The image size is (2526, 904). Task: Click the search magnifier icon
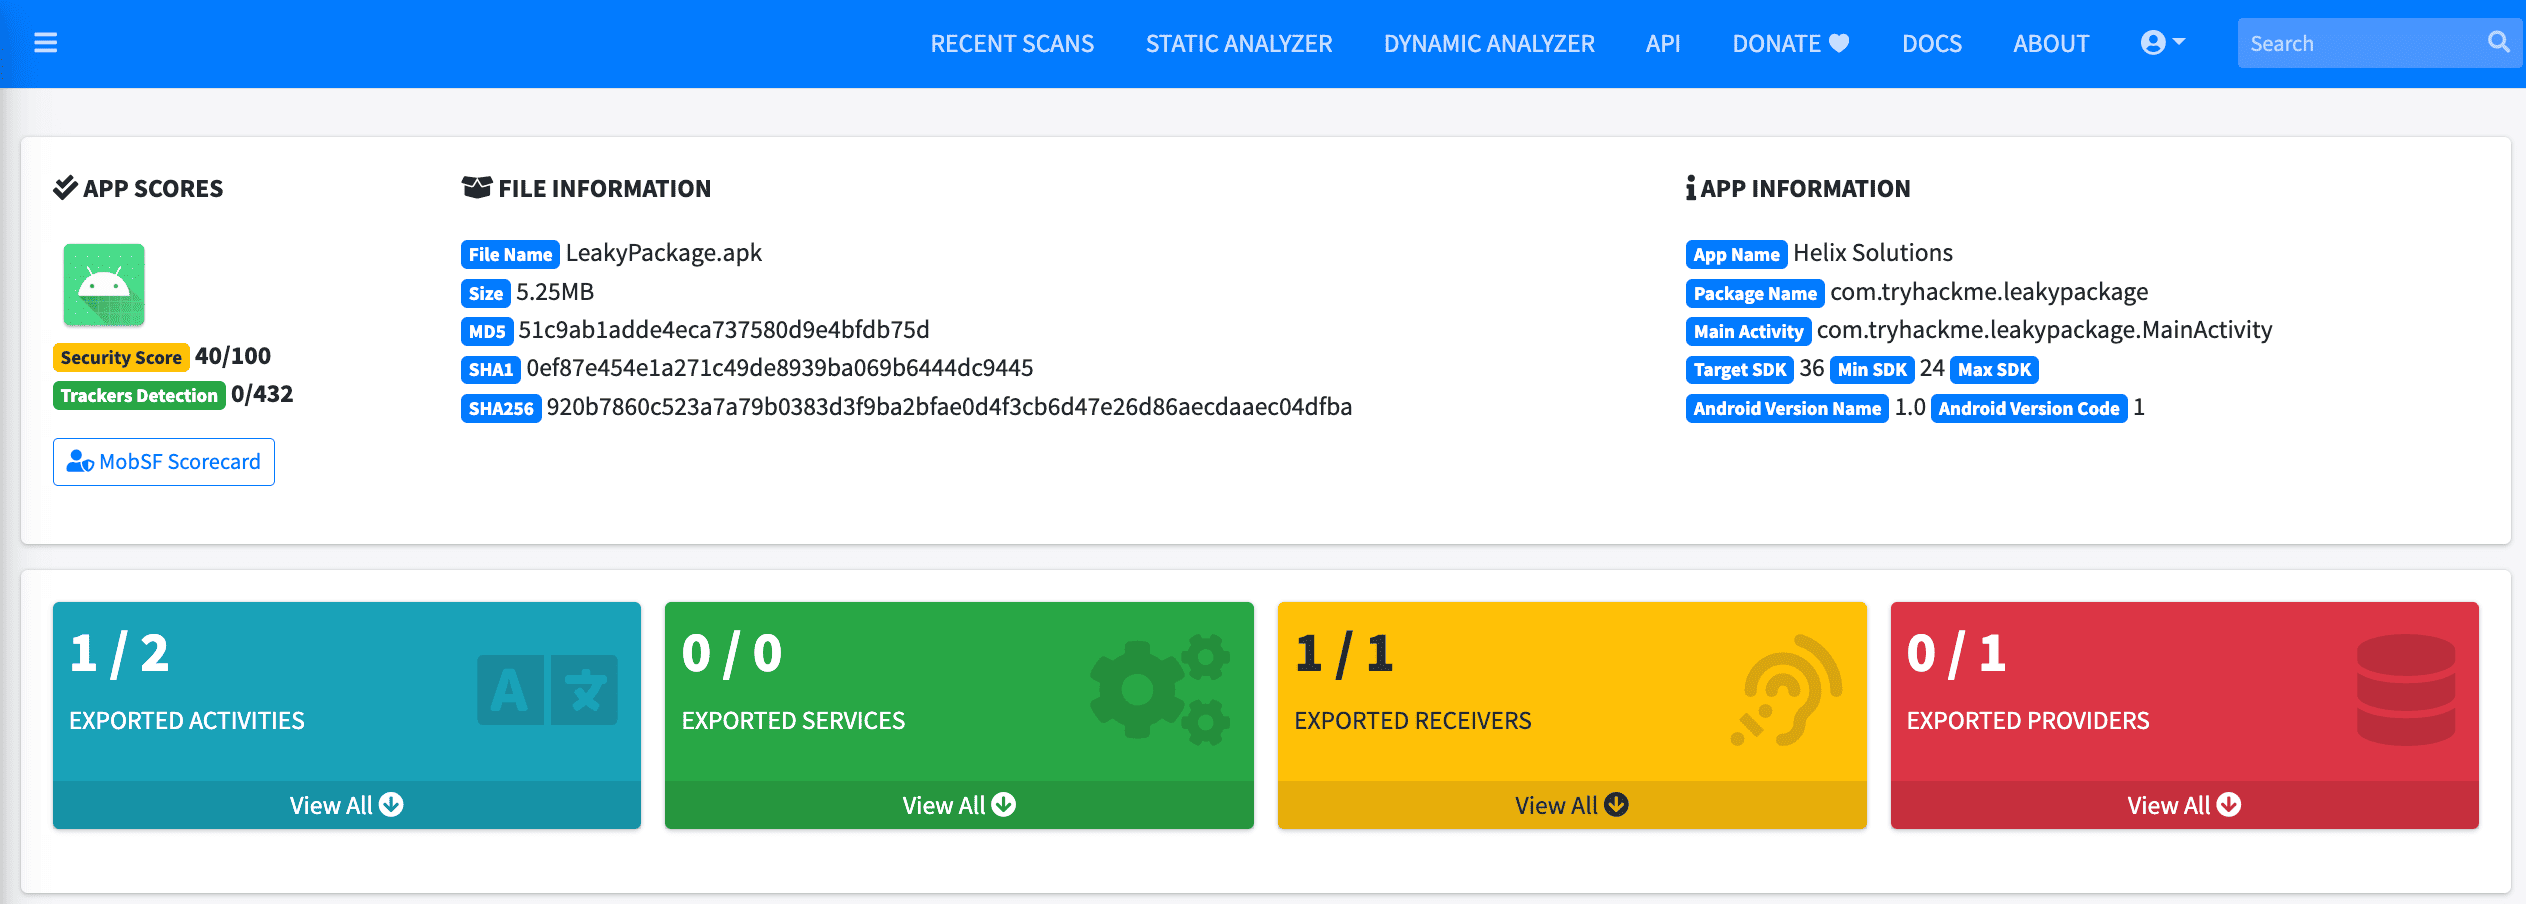tap(2498, 42)
